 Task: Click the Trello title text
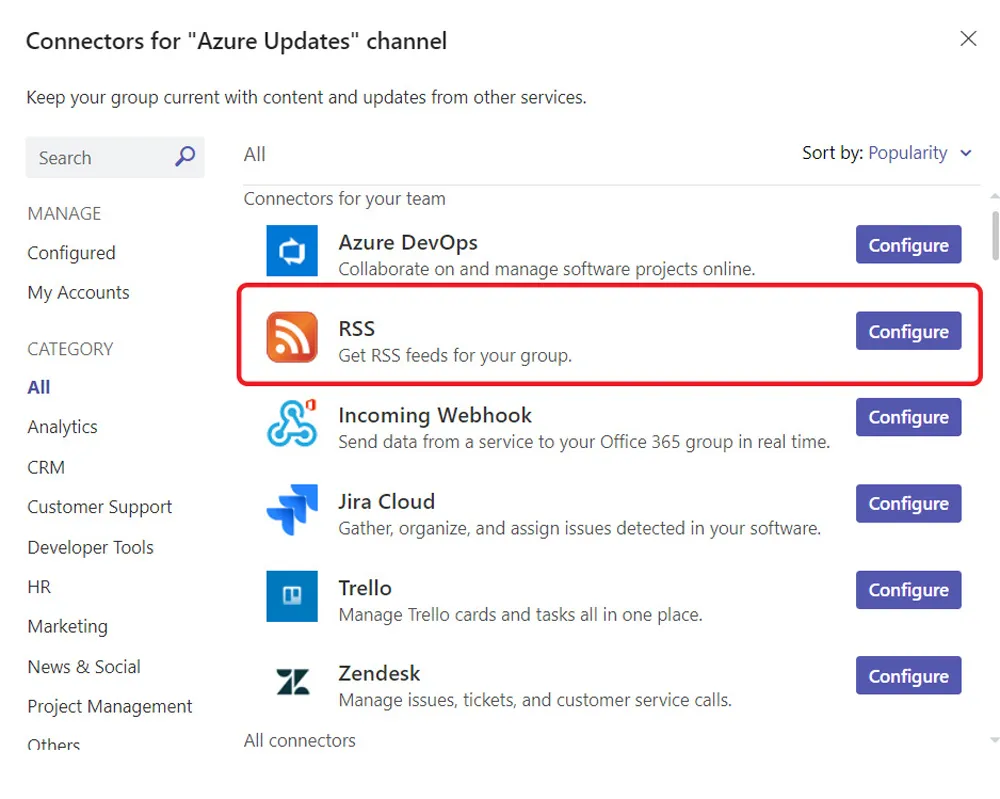coord(365,588)
